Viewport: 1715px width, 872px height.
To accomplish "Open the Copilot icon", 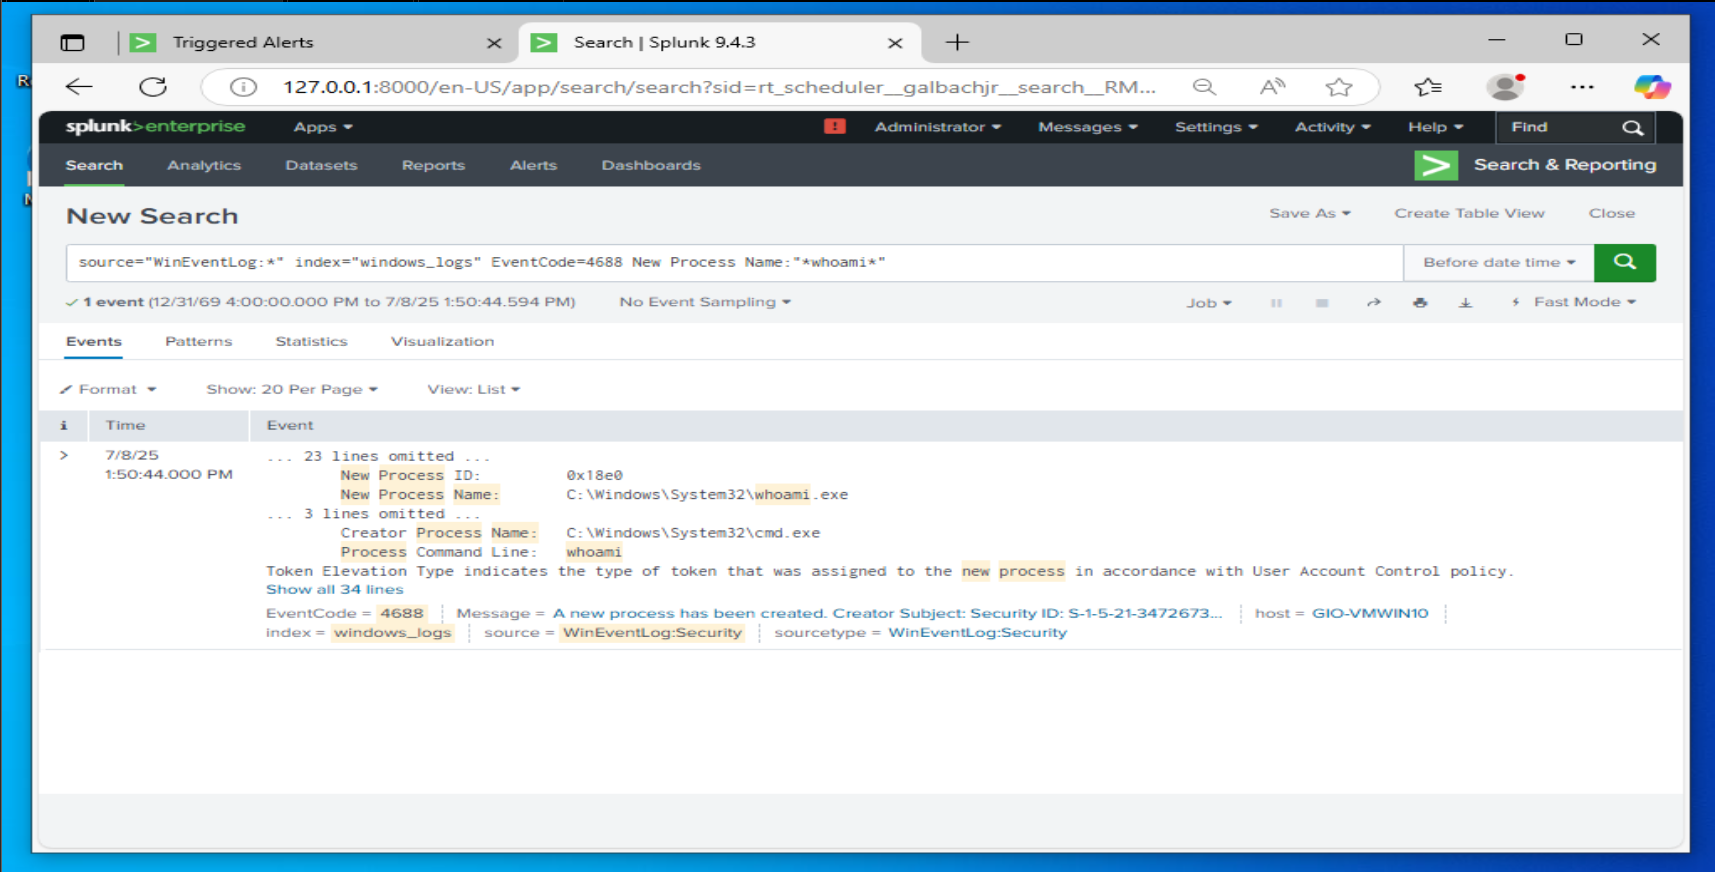I will (x=1652, y=87).
